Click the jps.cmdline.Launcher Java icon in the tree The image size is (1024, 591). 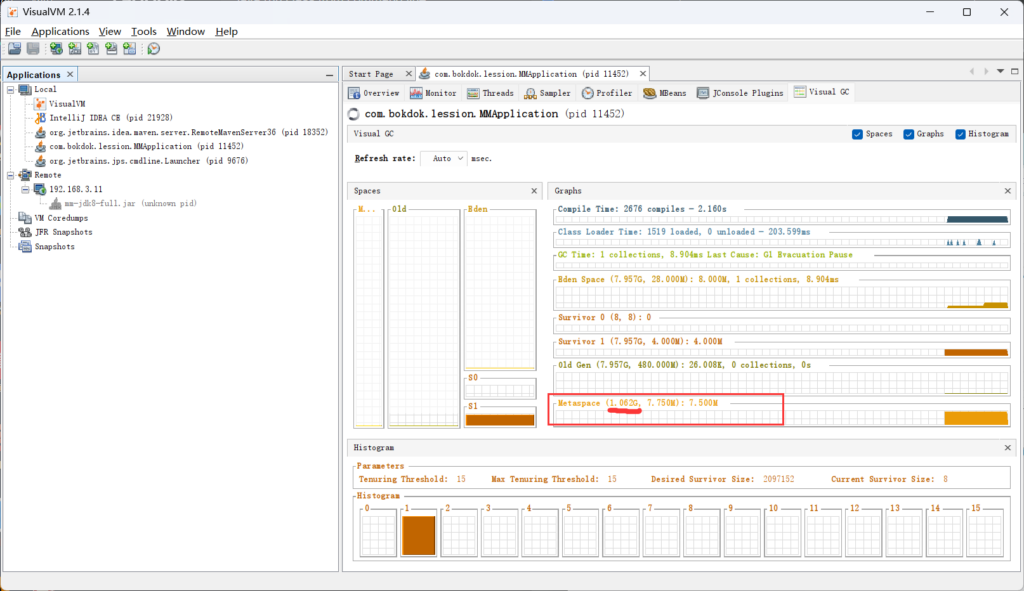[x=40, y=161]
